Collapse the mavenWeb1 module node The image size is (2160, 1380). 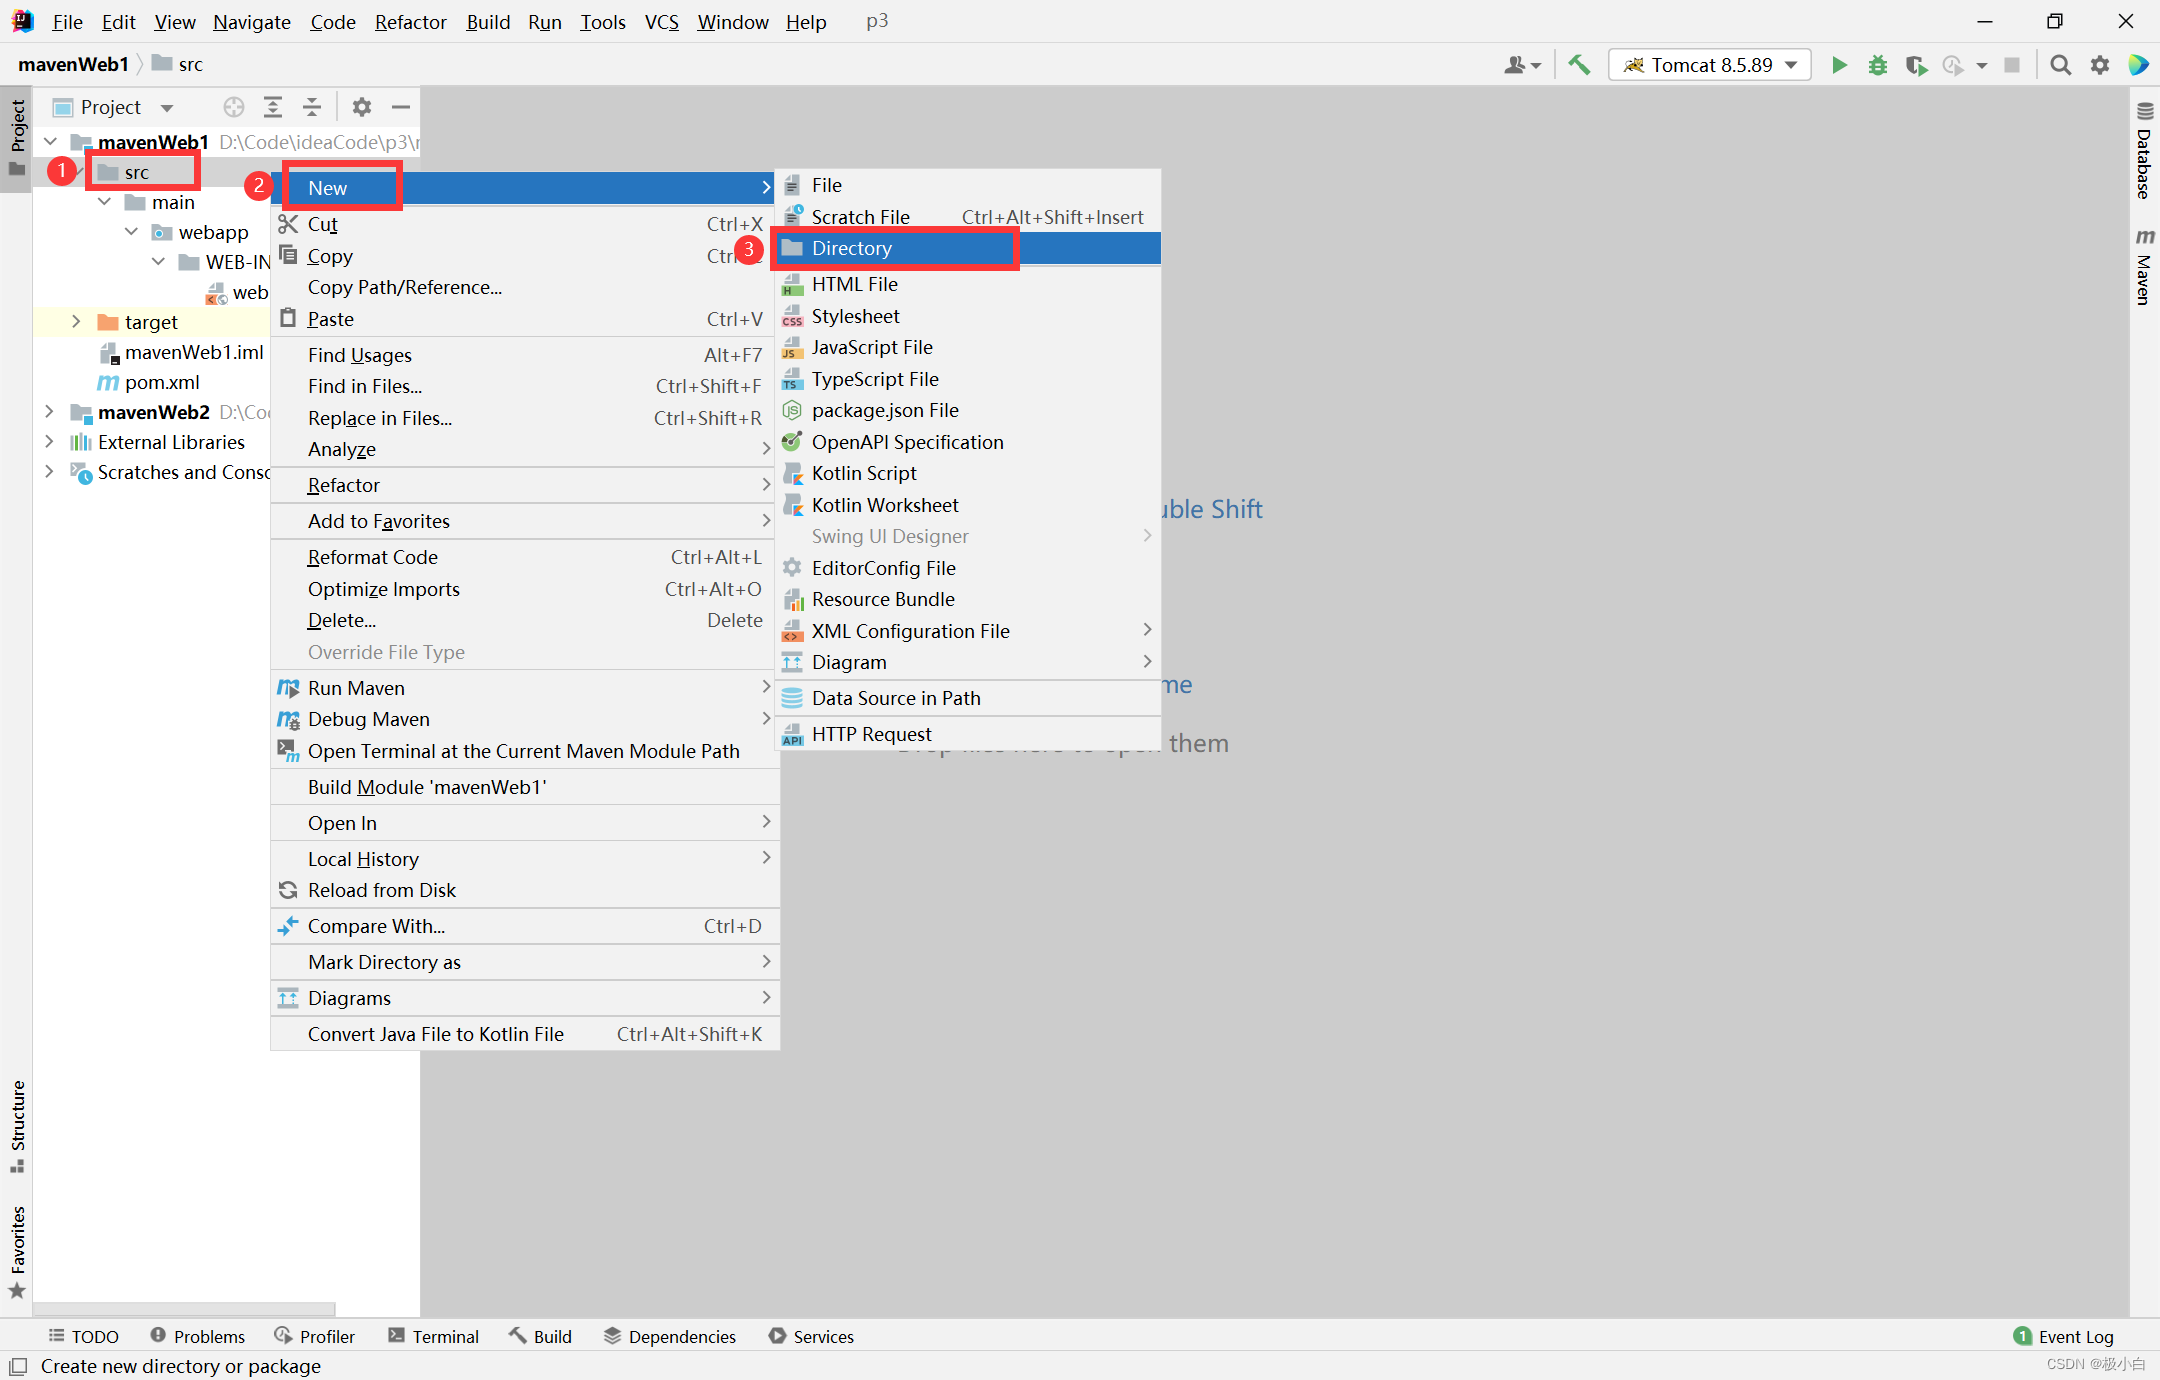[50, 142]
